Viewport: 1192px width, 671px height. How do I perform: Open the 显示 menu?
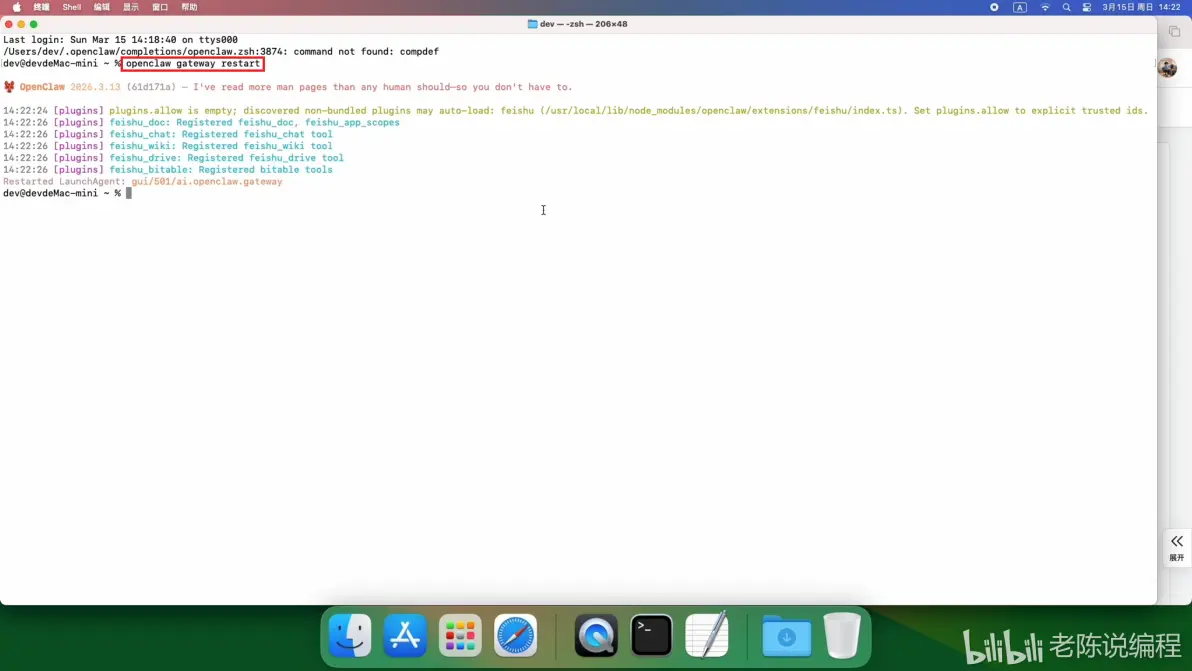point(131,7)
